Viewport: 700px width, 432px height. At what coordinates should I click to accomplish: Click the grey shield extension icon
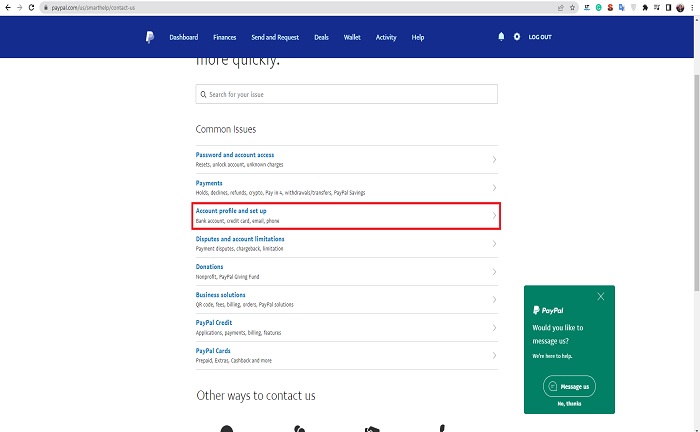[633, 8]
